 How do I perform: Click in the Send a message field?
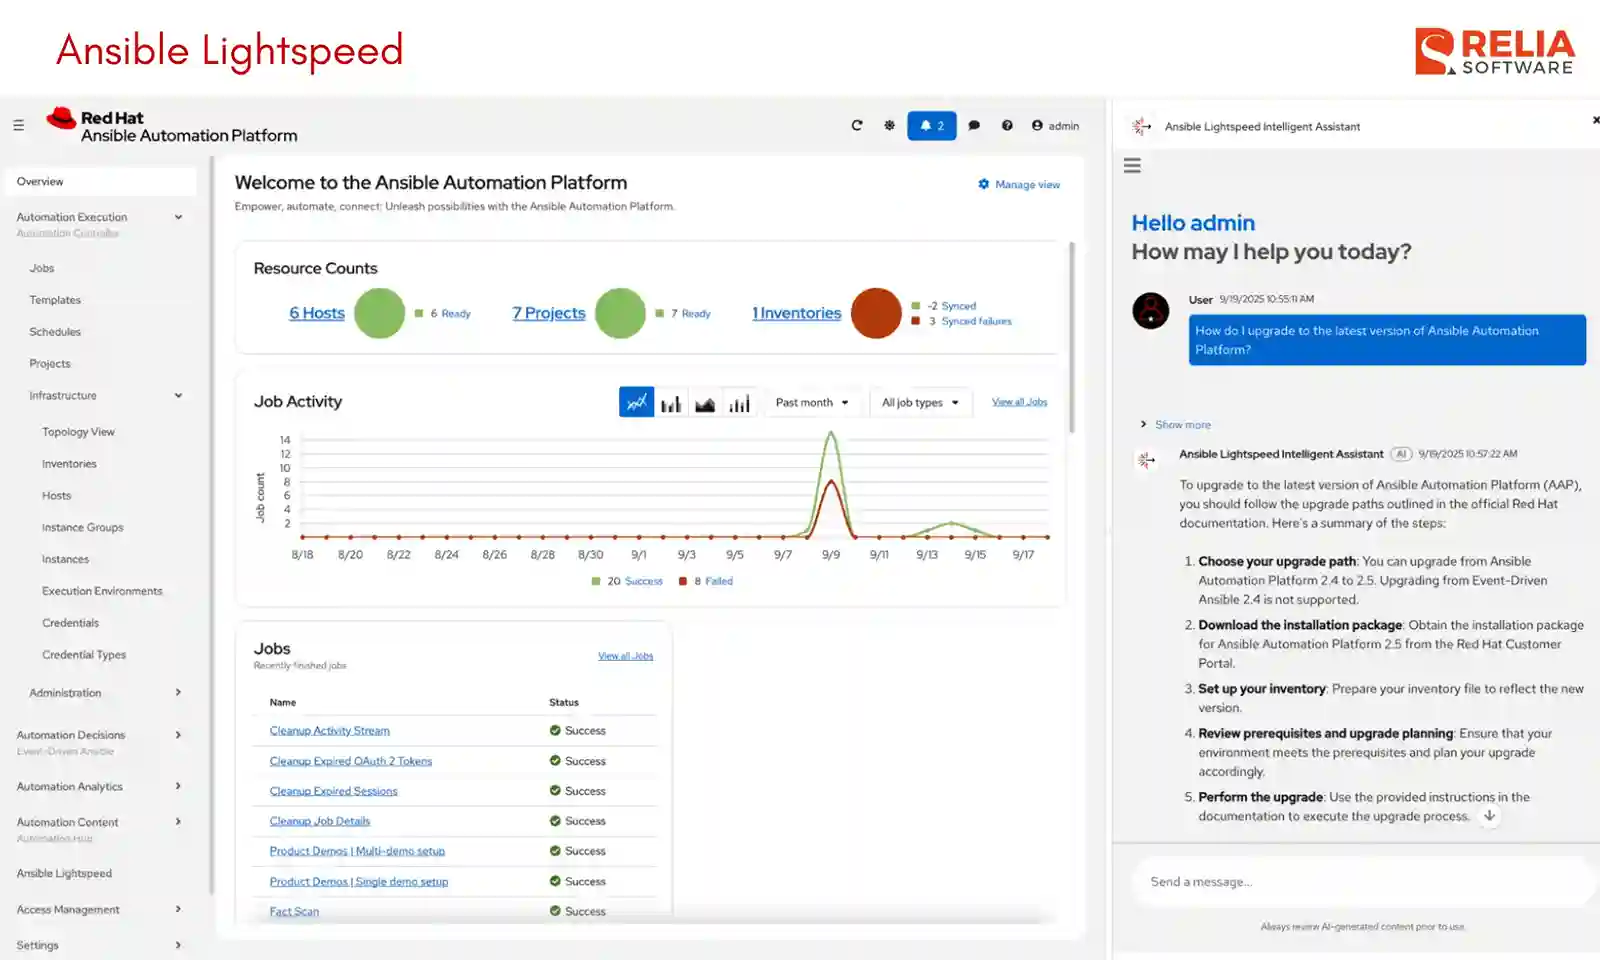pyautogui.click(x=1360, y=881)
